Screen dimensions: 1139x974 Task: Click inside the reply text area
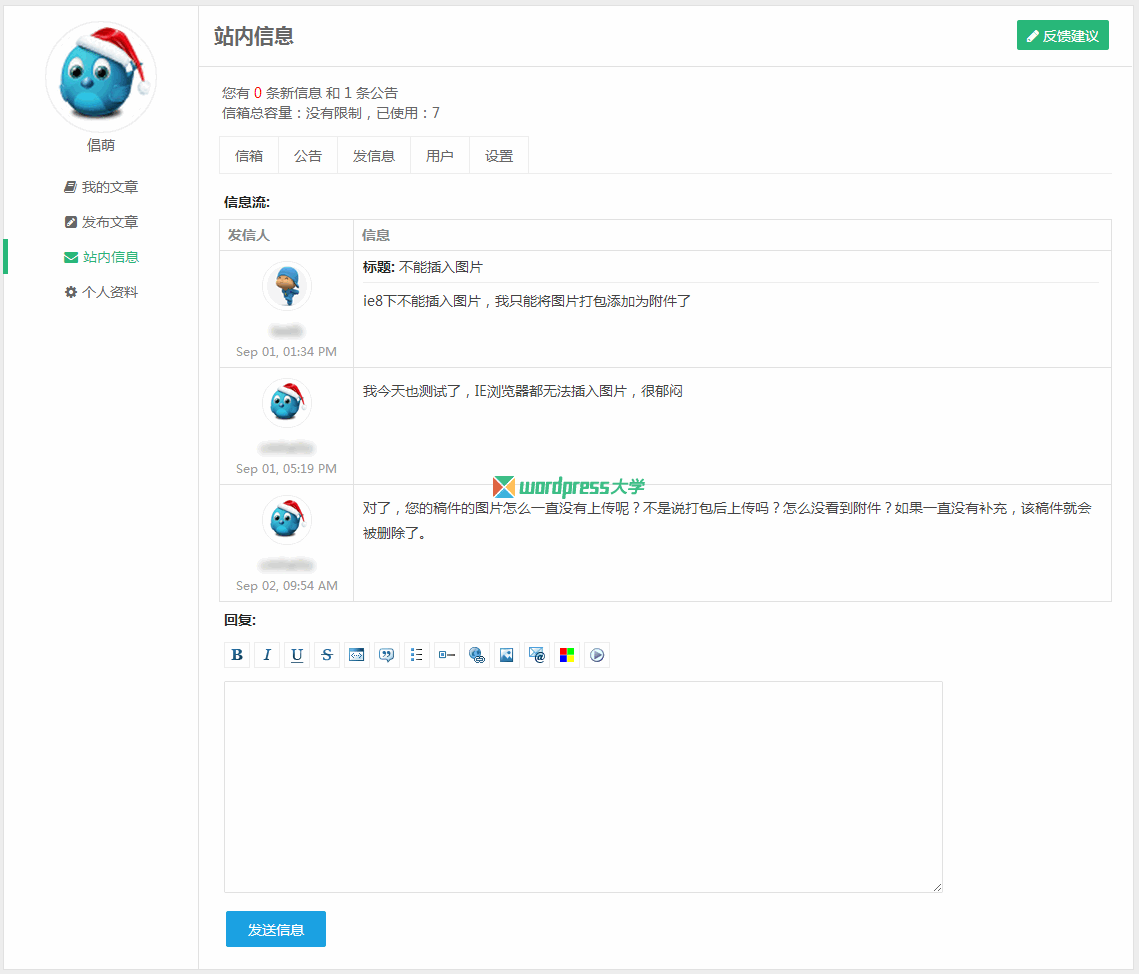click(583, 785)
